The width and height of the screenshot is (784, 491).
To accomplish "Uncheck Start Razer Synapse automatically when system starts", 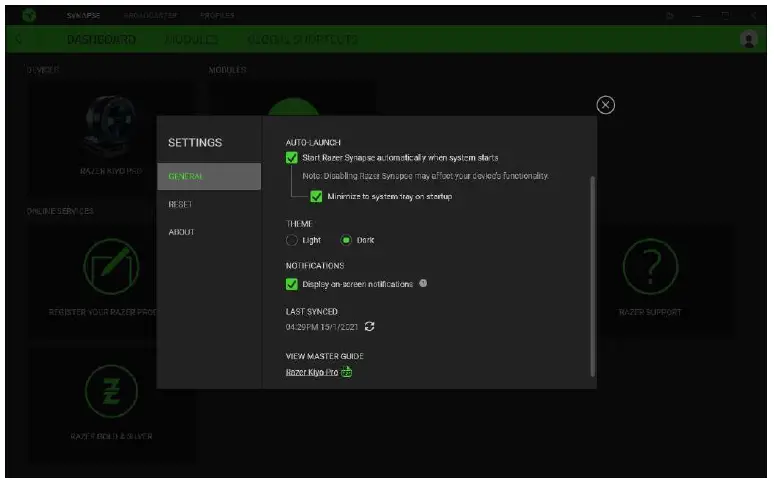I will coord(292,158).
